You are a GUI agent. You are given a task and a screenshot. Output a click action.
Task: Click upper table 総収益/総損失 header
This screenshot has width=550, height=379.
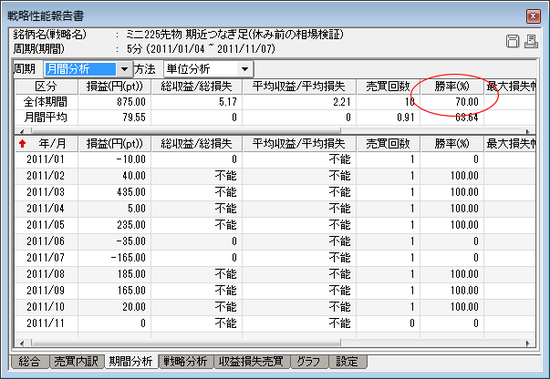coord(196,87)
